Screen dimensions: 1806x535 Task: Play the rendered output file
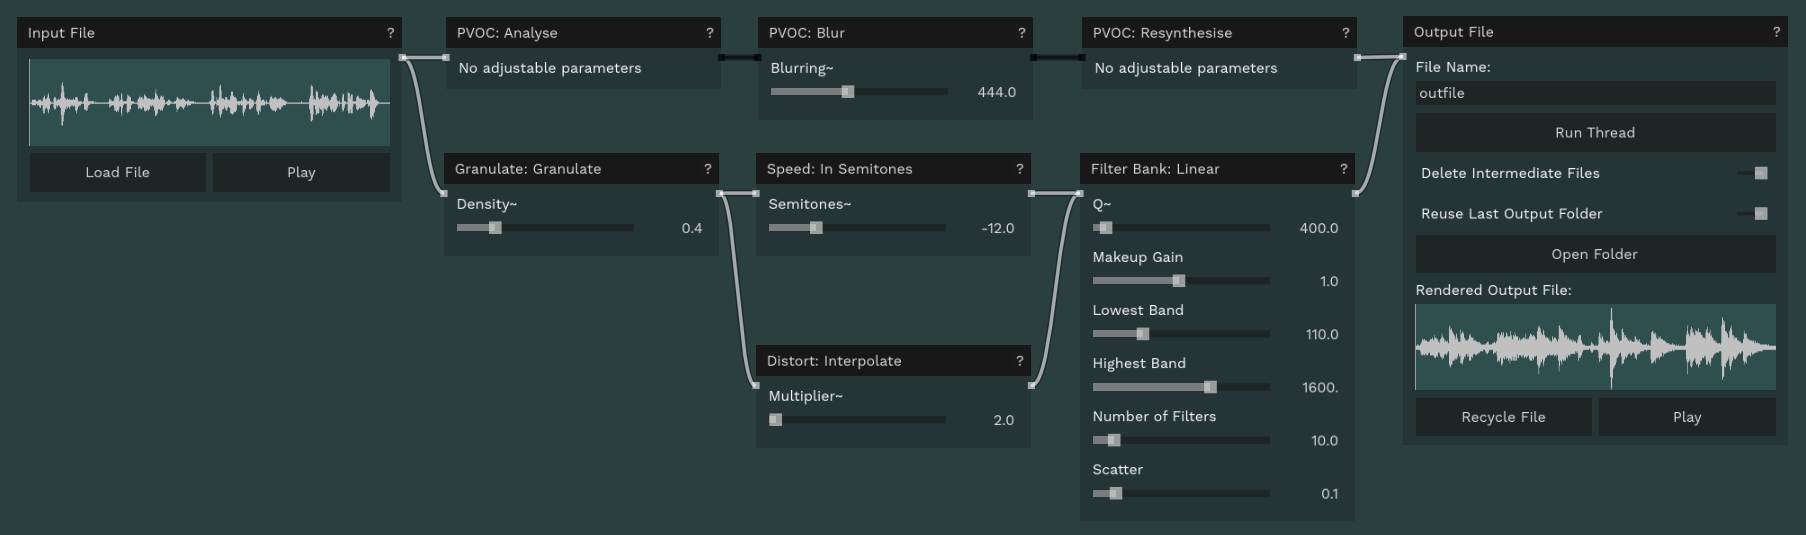(x=1686, y=417)
